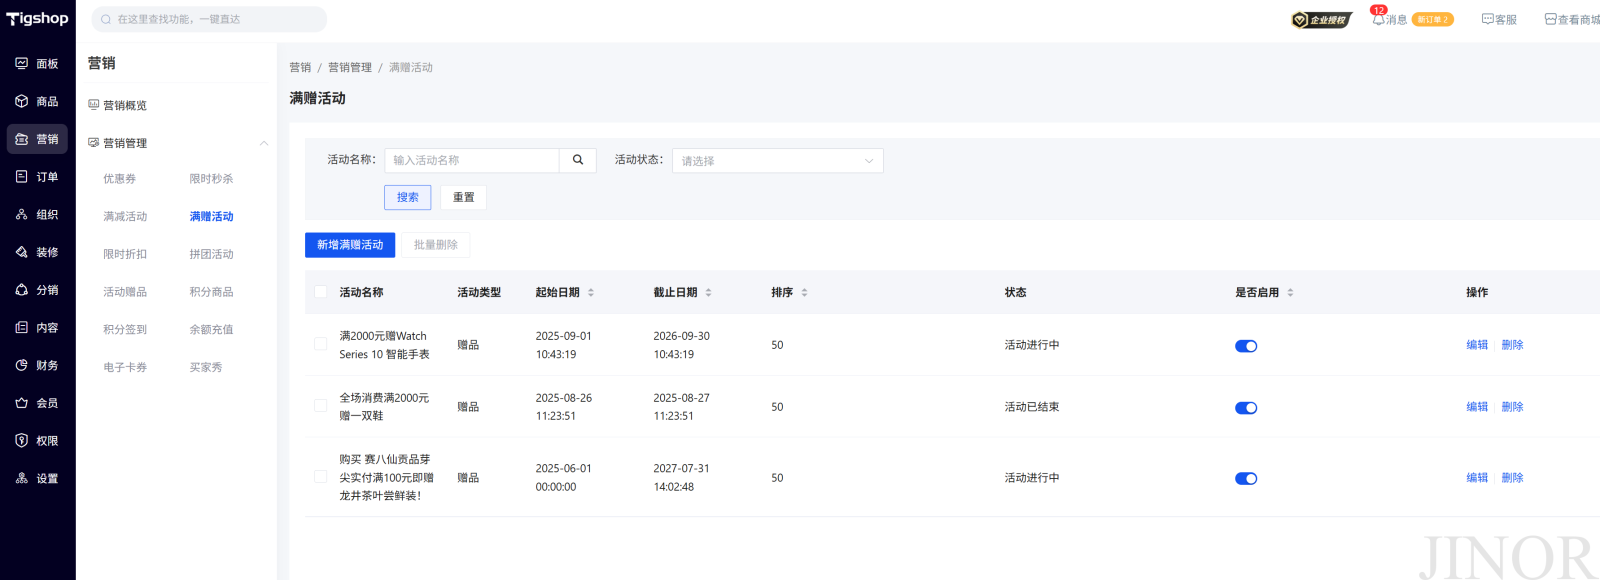Open the 客服 customer service icon
The image size is (1600, 580).
point(1487,19)
